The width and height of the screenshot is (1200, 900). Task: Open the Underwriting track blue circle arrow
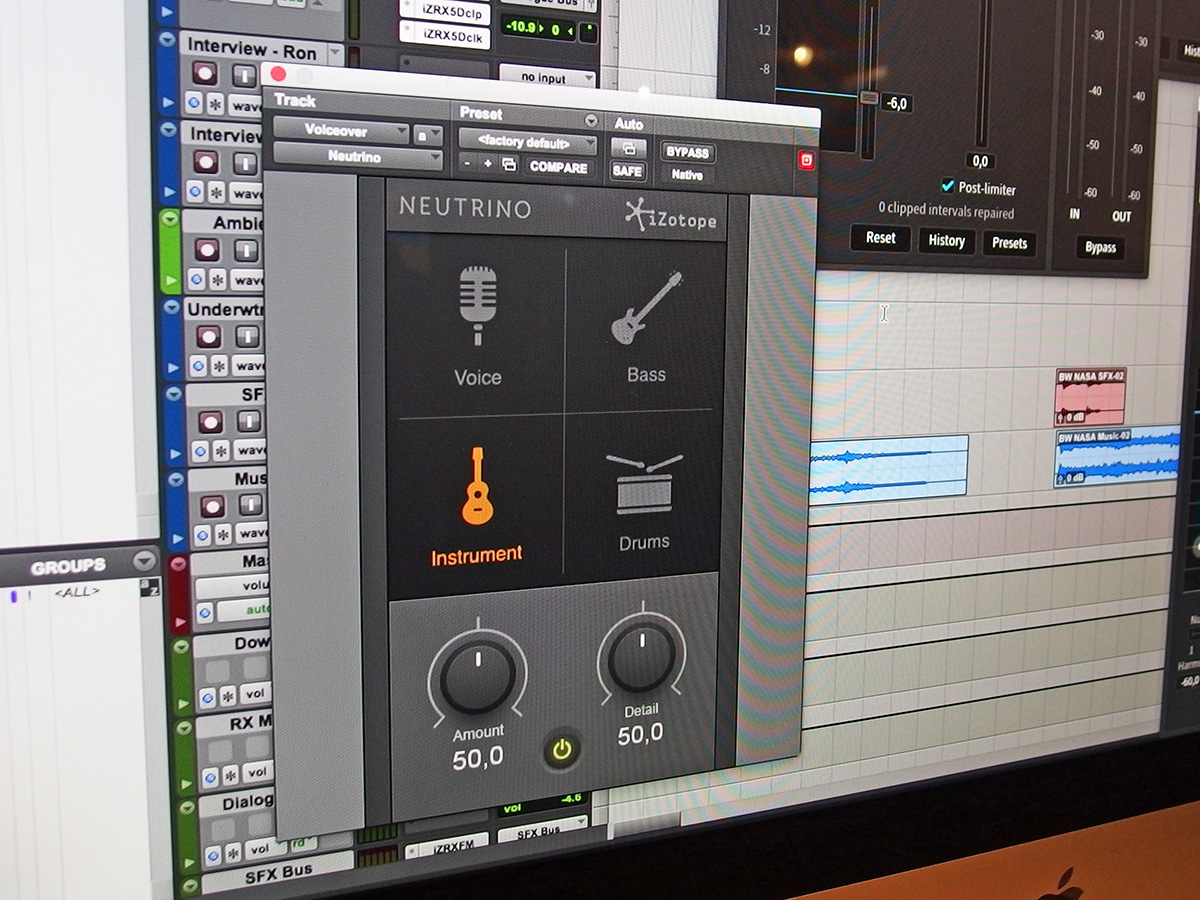coord(170,305)
